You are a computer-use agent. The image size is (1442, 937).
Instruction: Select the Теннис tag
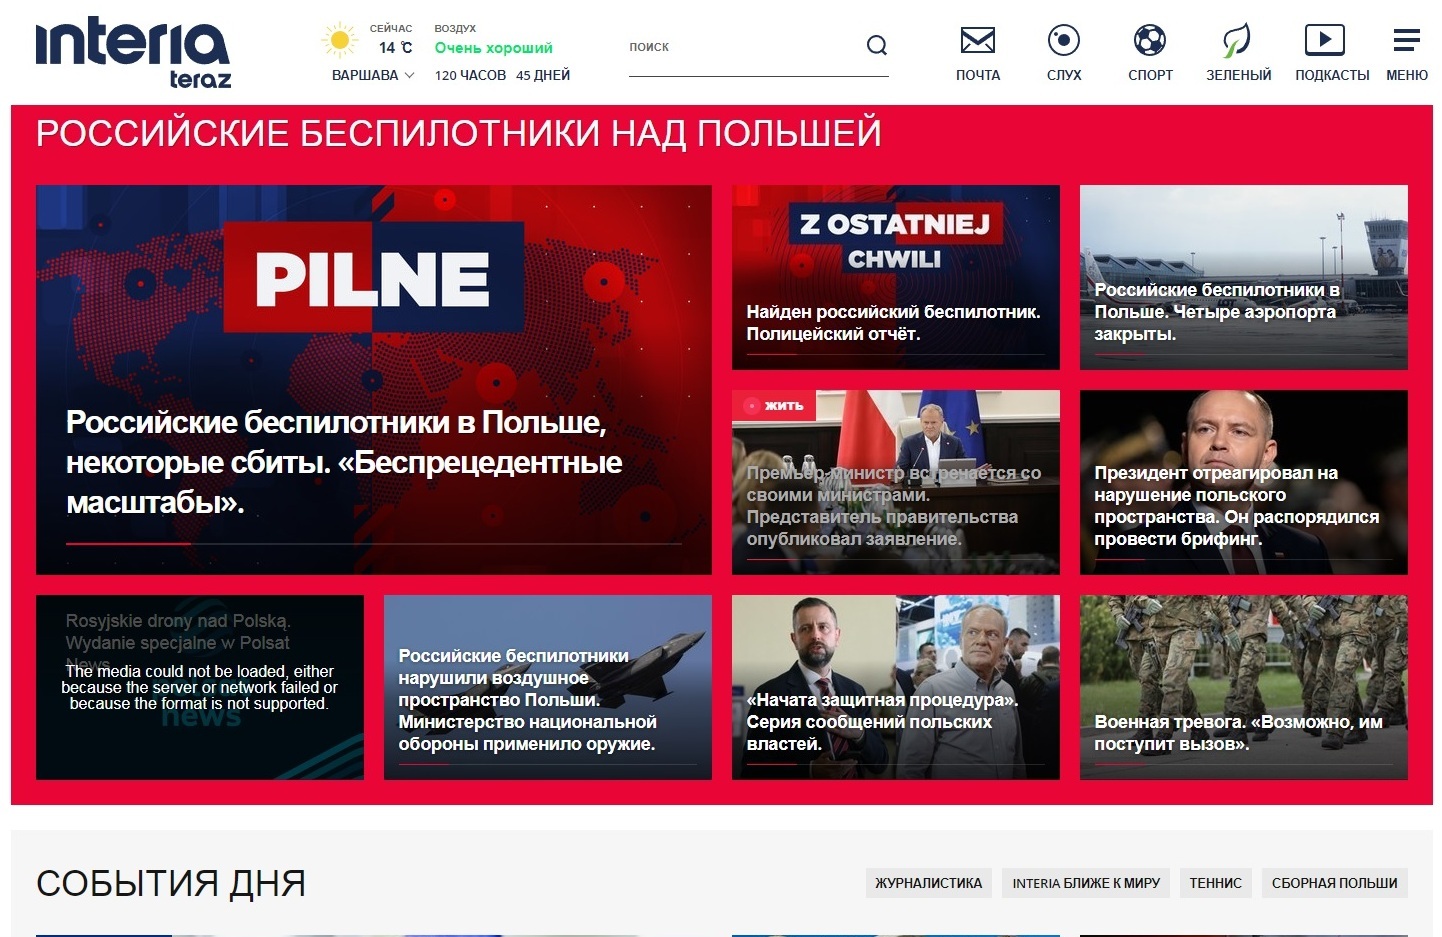[x=1215, y=883]
